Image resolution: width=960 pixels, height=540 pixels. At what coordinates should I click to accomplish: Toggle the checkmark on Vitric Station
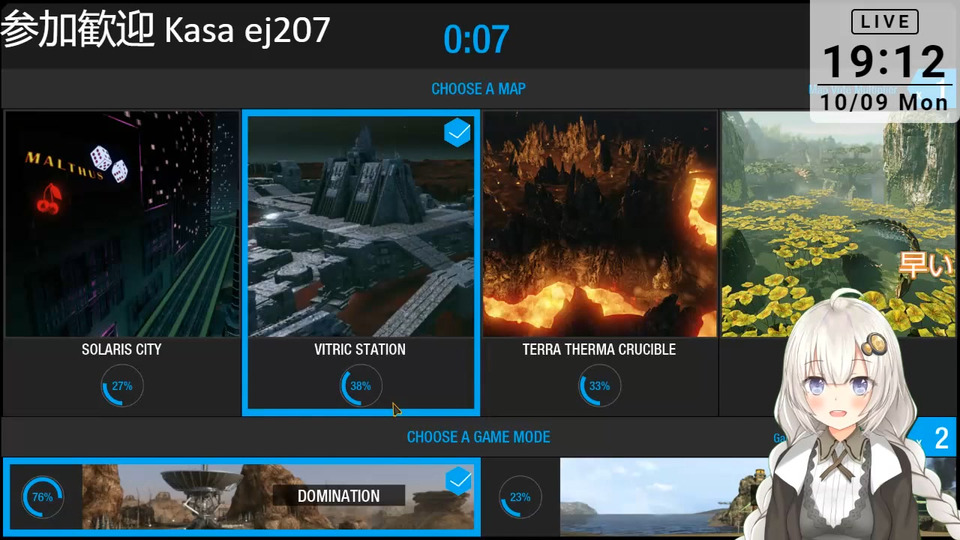coord(457,132)
